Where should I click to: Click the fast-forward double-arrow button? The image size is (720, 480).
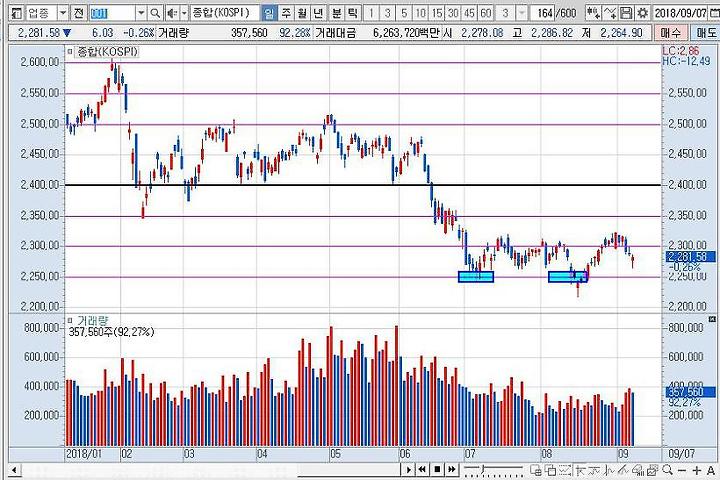pos(452,470)
